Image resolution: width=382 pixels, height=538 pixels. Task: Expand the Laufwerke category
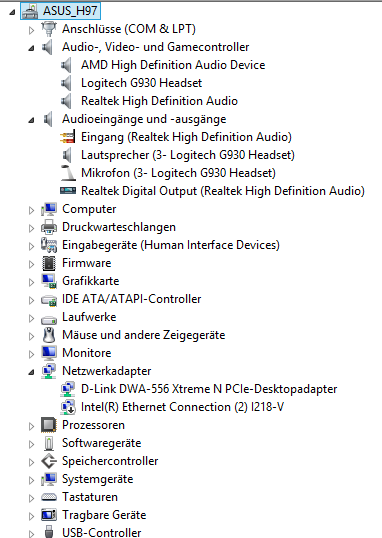(x=31, y=318)
